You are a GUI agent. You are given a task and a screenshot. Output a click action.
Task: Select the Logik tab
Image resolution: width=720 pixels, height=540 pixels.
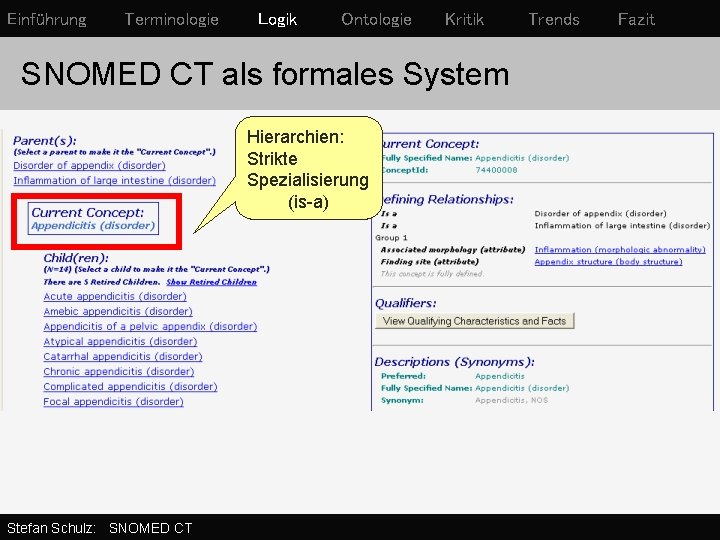(277, 19)
